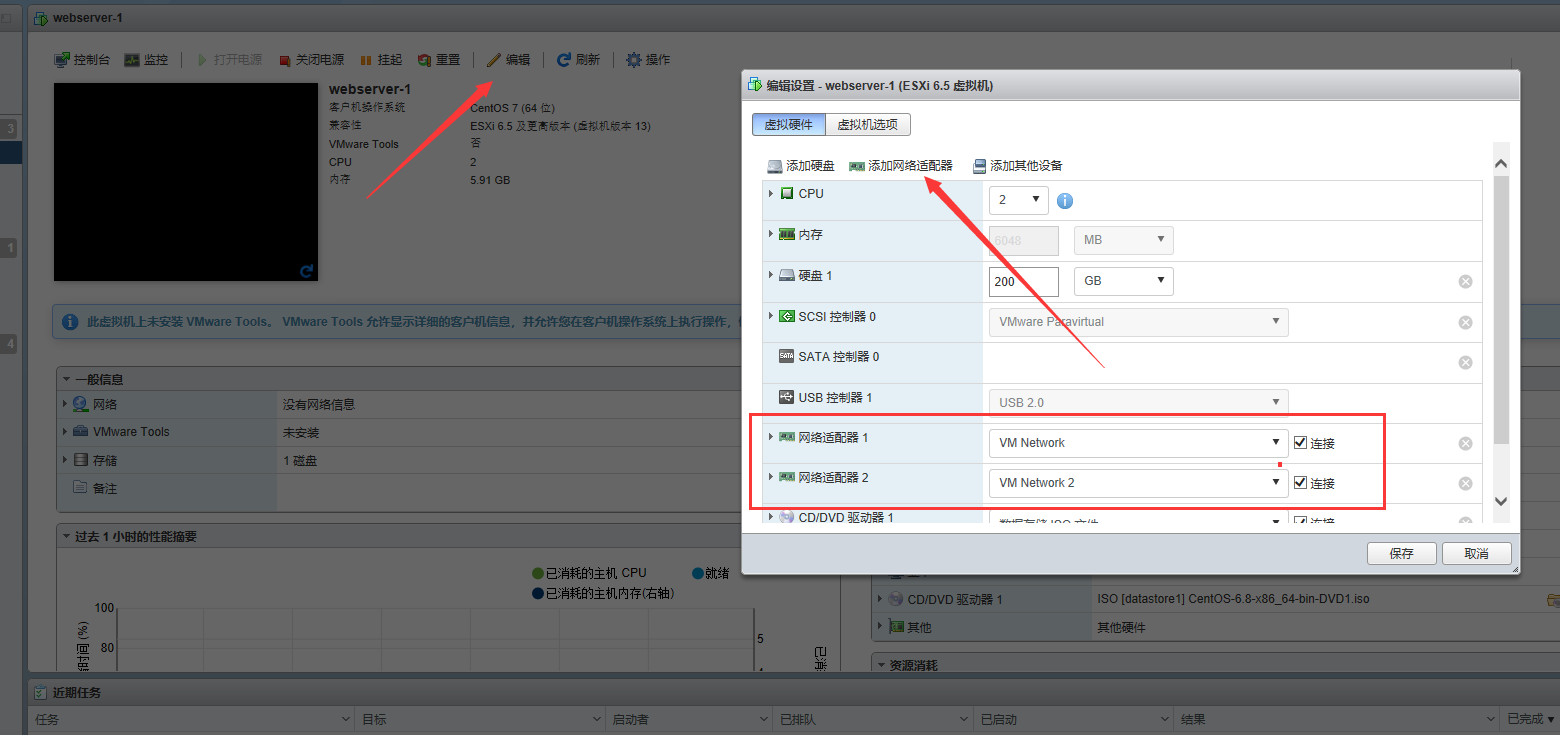Click 保存 save button
Viewport: 1560px width, 735px height.
1402,554
